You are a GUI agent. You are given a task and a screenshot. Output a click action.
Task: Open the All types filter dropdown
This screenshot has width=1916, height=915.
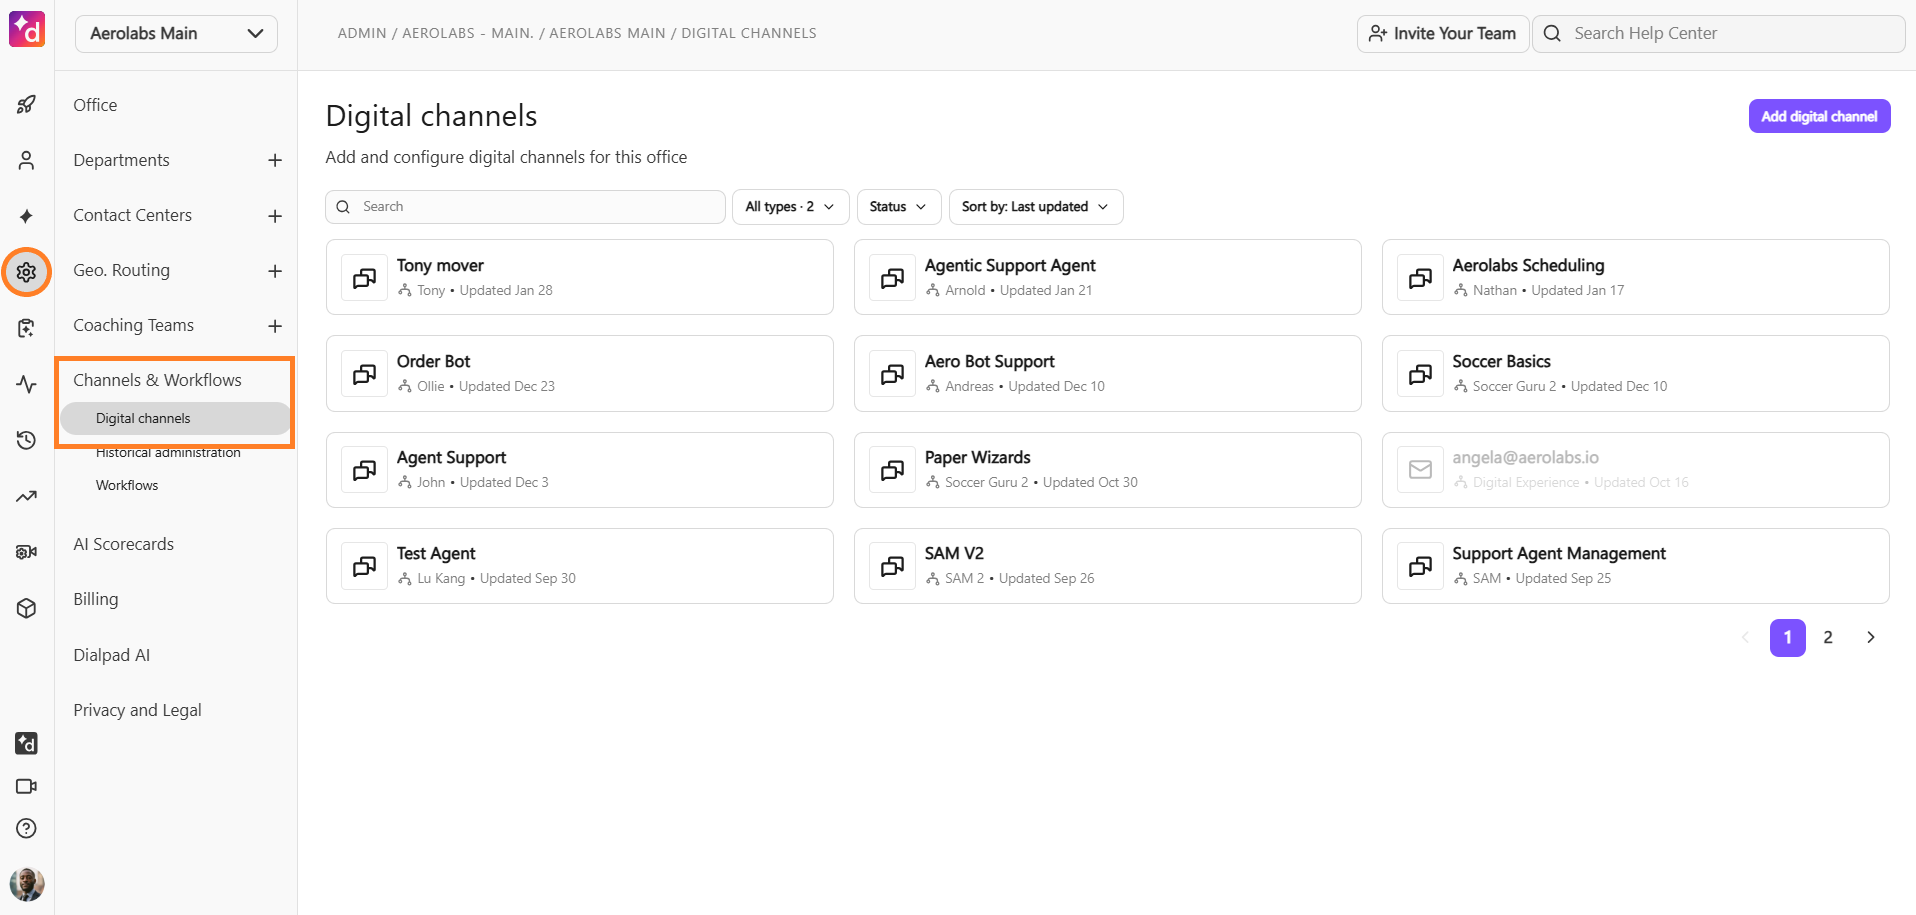click(x=791, y=207)
